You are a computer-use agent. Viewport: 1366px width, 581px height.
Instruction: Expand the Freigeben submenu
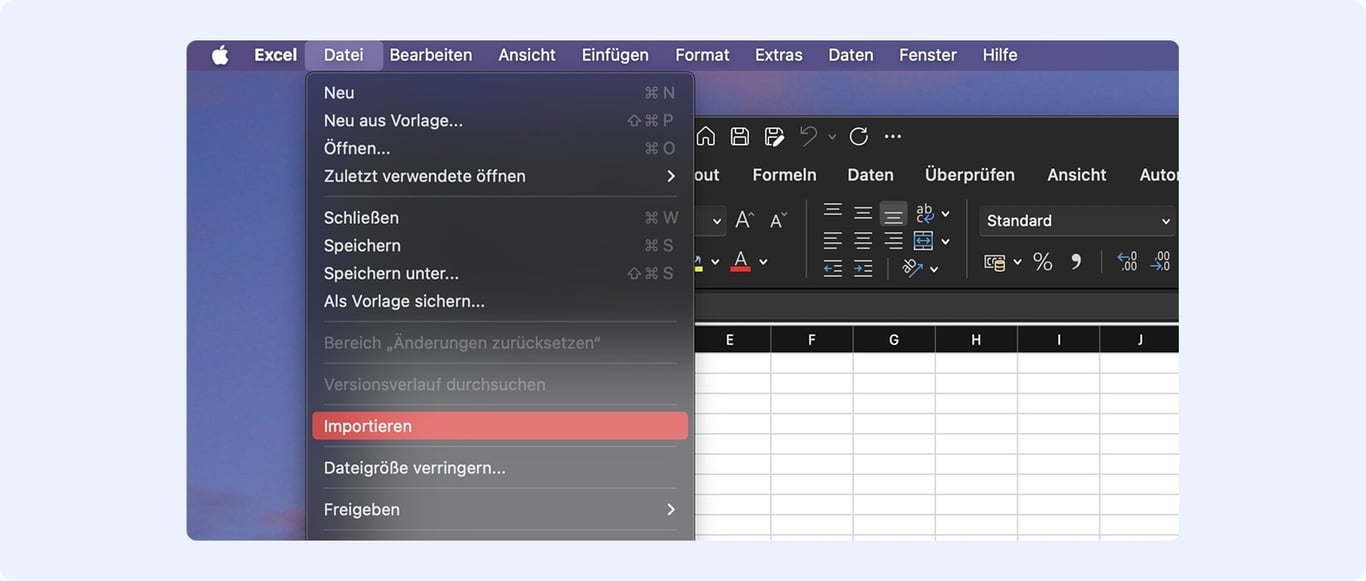[499, 510]
